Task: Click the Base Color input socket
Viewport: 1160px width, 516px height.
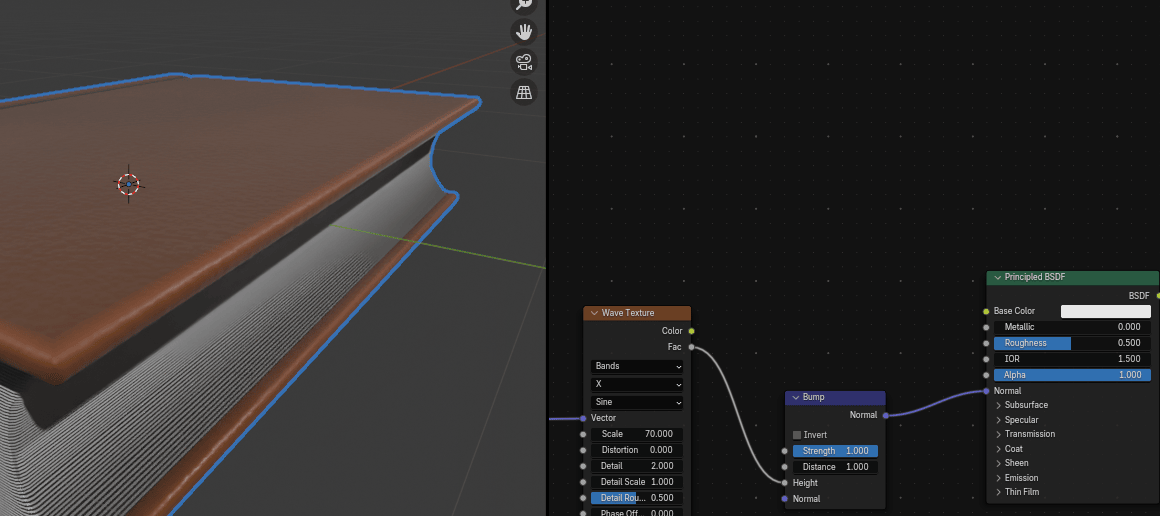Action: pos(986,311)
